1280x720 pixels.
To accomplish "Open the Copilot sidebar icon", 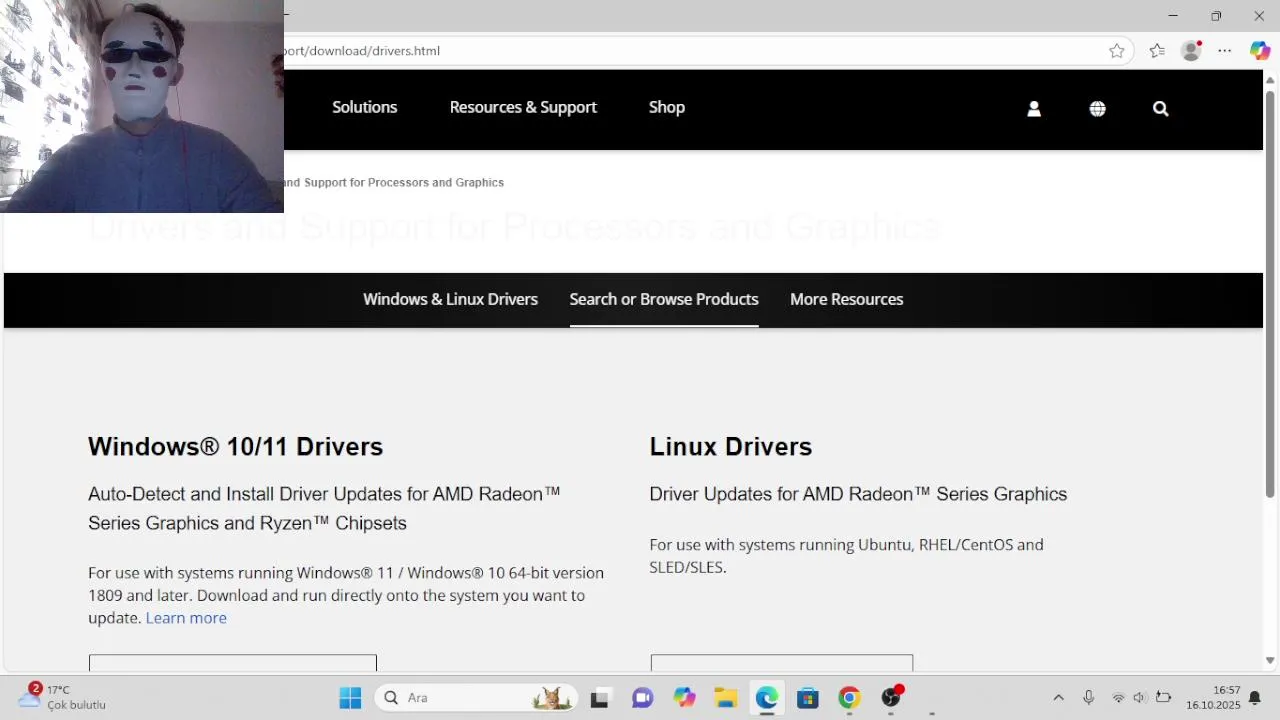I will click(x=1260, y=51).
